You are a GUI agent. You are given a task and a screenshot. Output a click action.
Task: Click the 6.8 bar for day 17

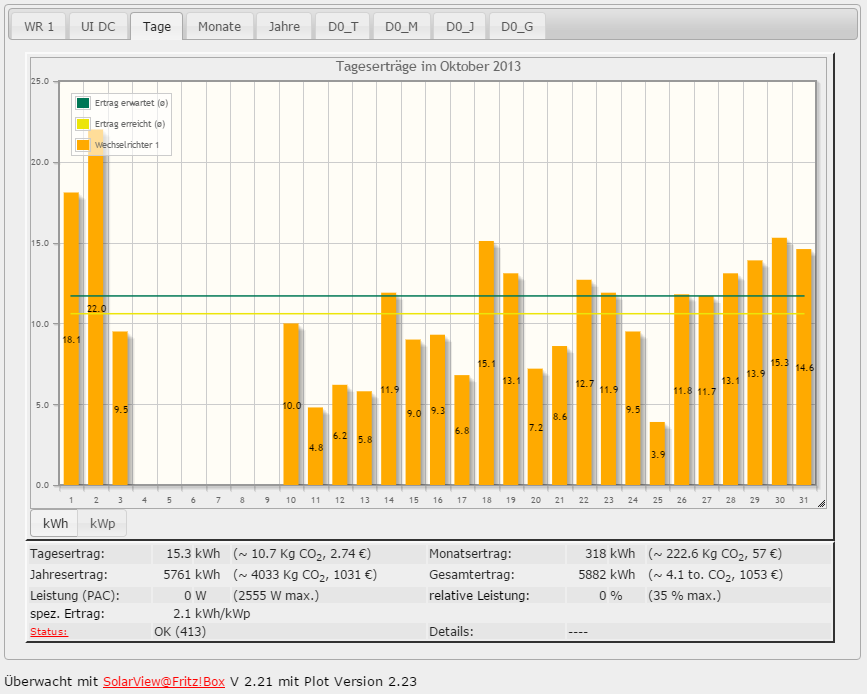[462, 430]
